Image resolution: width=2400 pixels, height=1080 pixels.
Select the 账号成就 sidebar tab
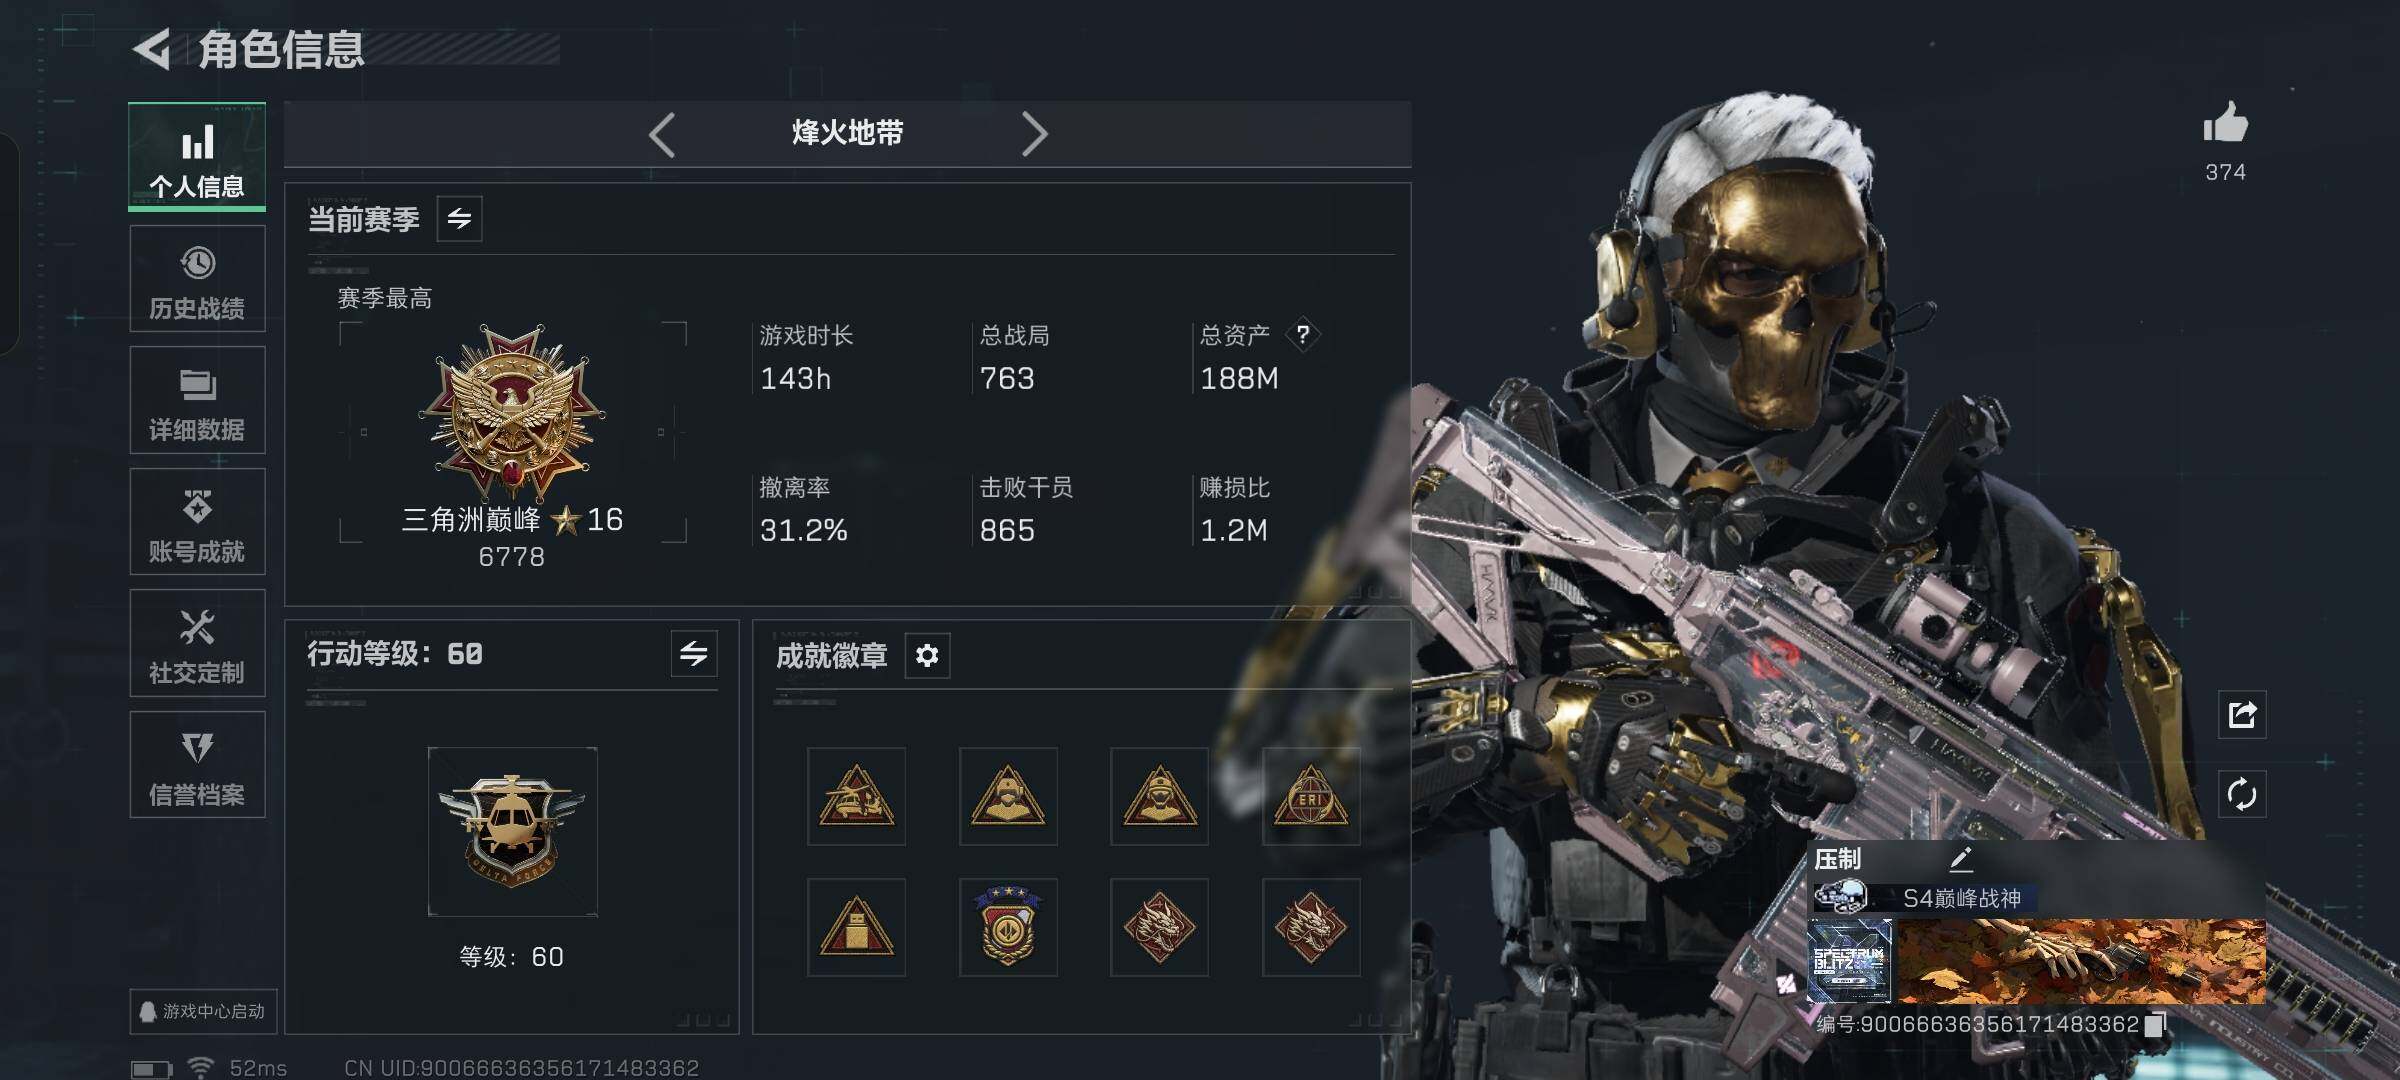197,522
